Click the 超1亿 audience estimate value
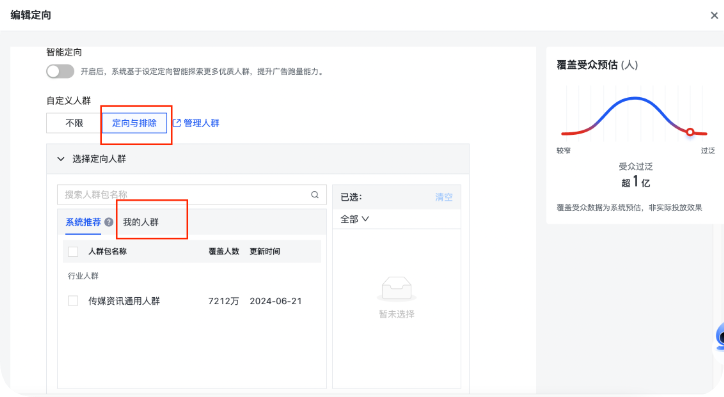Viewport: 724px width, 397px height. point(636,182)
